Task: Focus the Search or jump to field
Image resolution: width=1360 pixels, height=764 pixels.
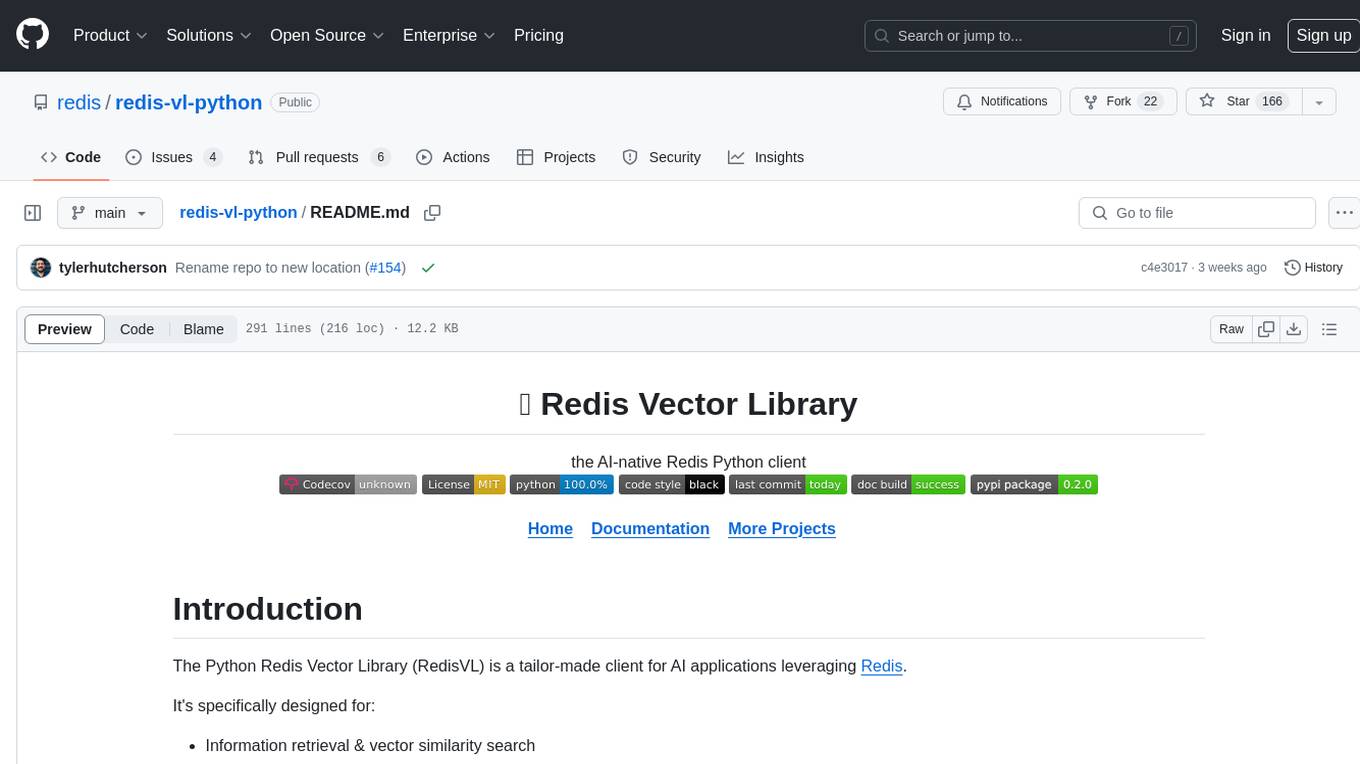Action: click(x=1032, y=36)
